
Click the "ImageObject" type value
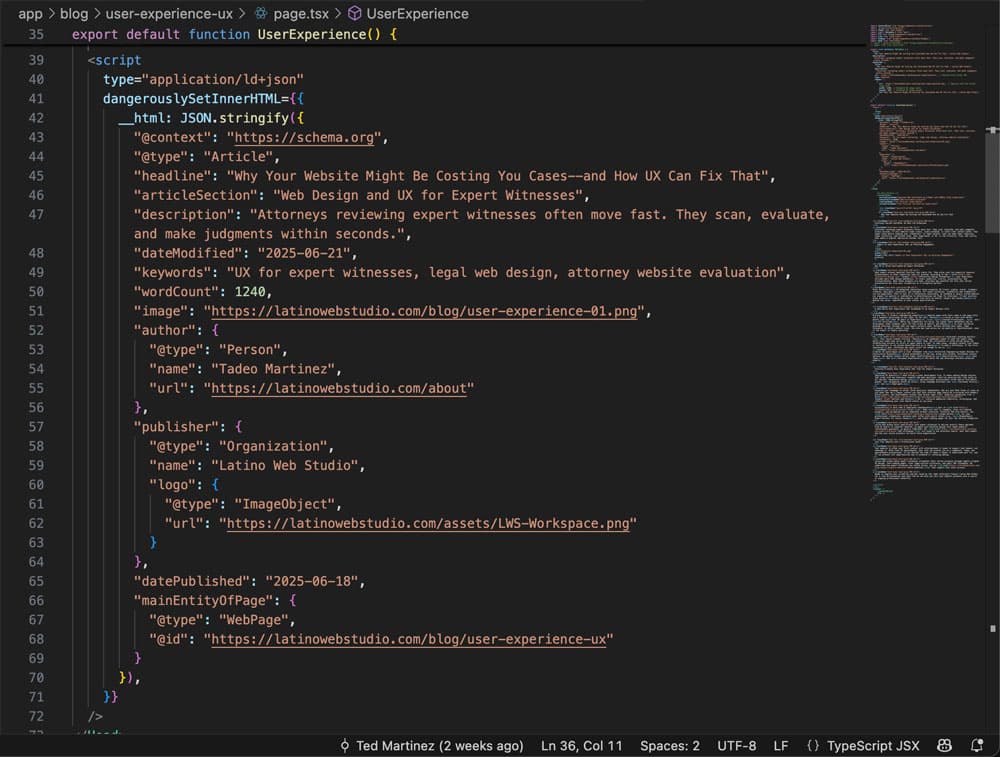[x=284, y=504]
